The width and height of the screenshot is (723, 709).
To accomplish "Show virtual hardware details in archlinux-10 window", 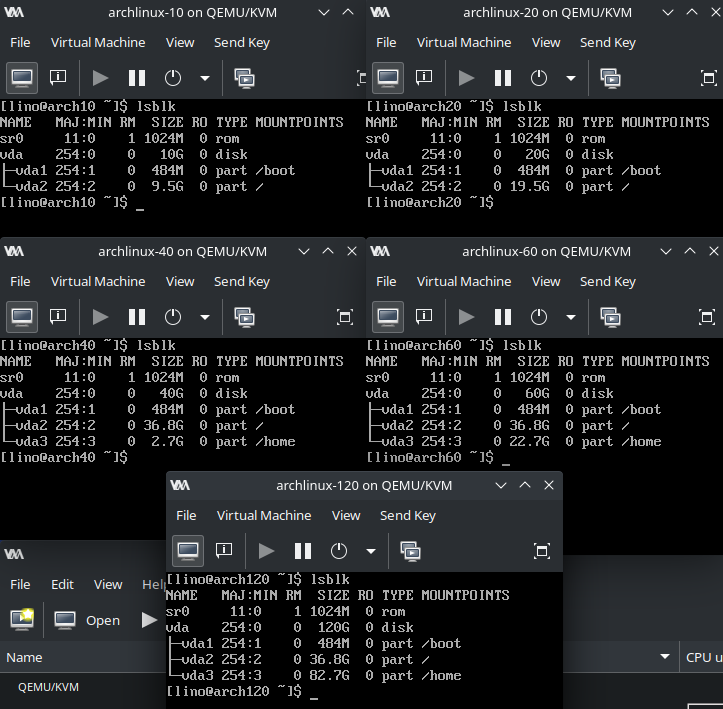I will click(58, 78).
